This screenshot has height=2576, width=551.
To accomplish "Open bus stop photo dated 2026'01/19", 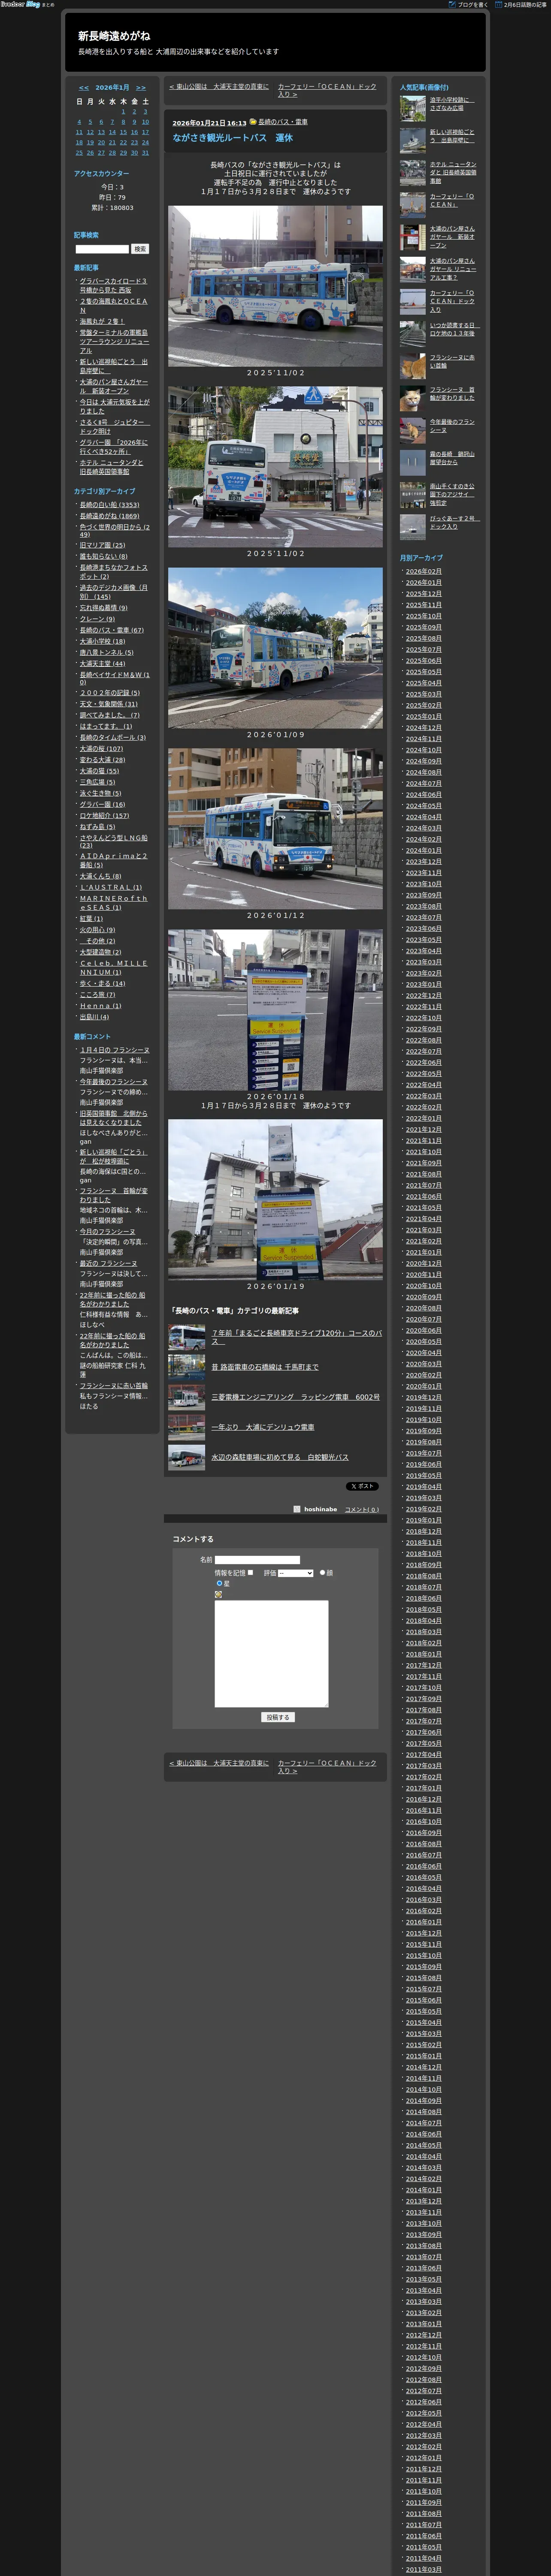I will tap(275, 1199).
